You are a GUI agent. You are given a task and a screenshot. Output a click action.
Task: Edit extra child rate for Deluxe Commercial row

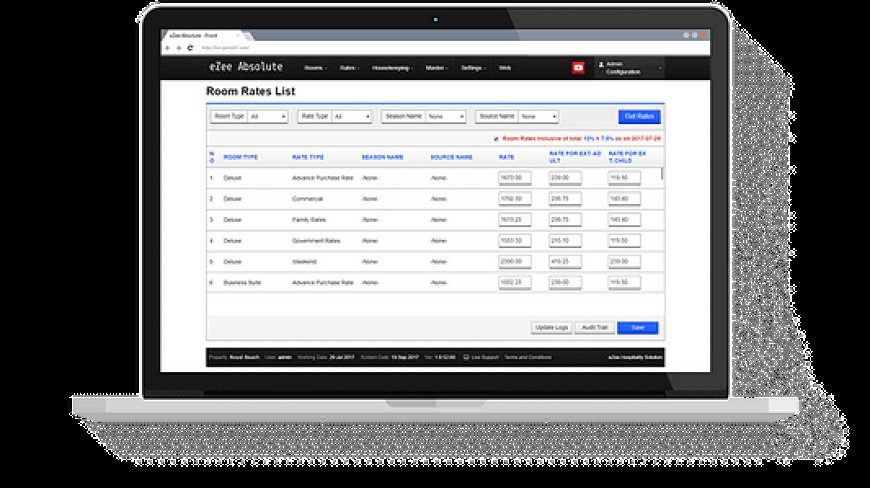click(624, 199)
